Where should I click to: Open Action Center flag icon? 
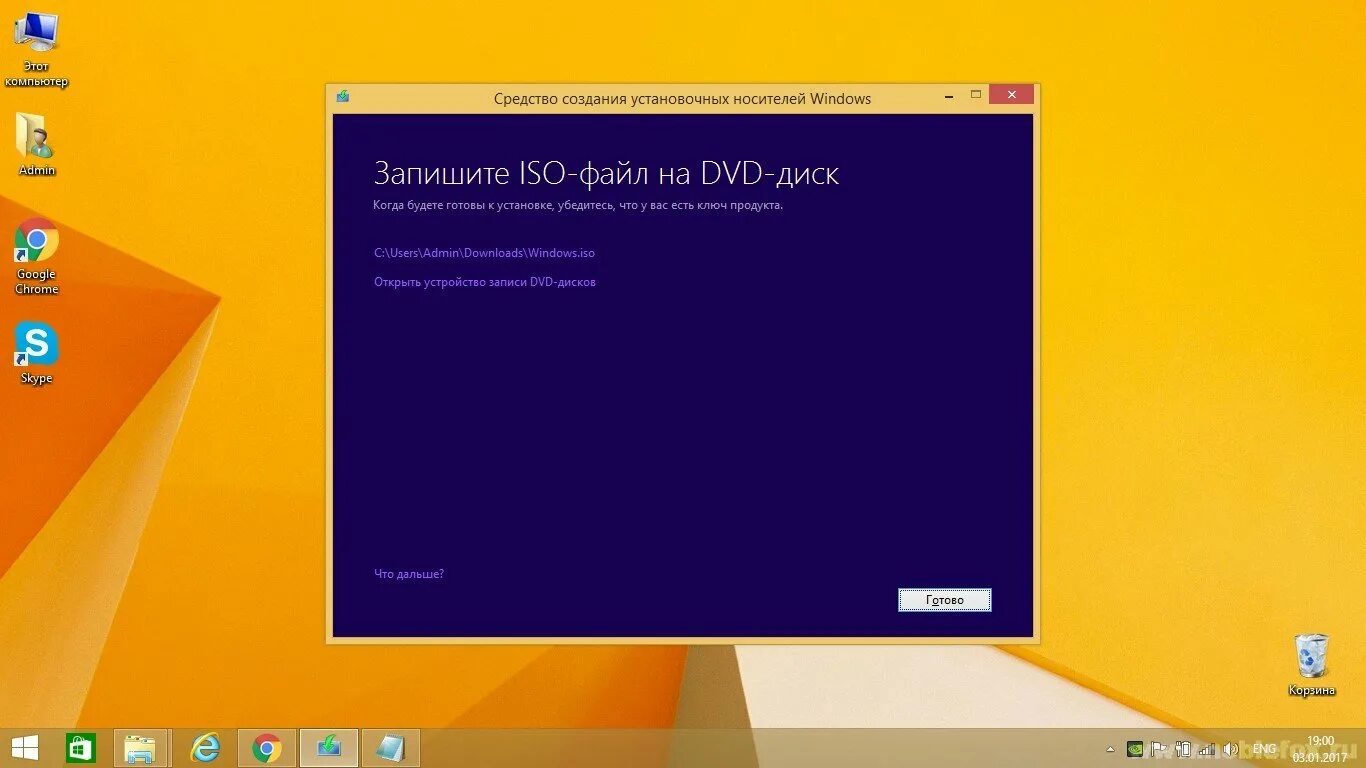point(1159,749)
